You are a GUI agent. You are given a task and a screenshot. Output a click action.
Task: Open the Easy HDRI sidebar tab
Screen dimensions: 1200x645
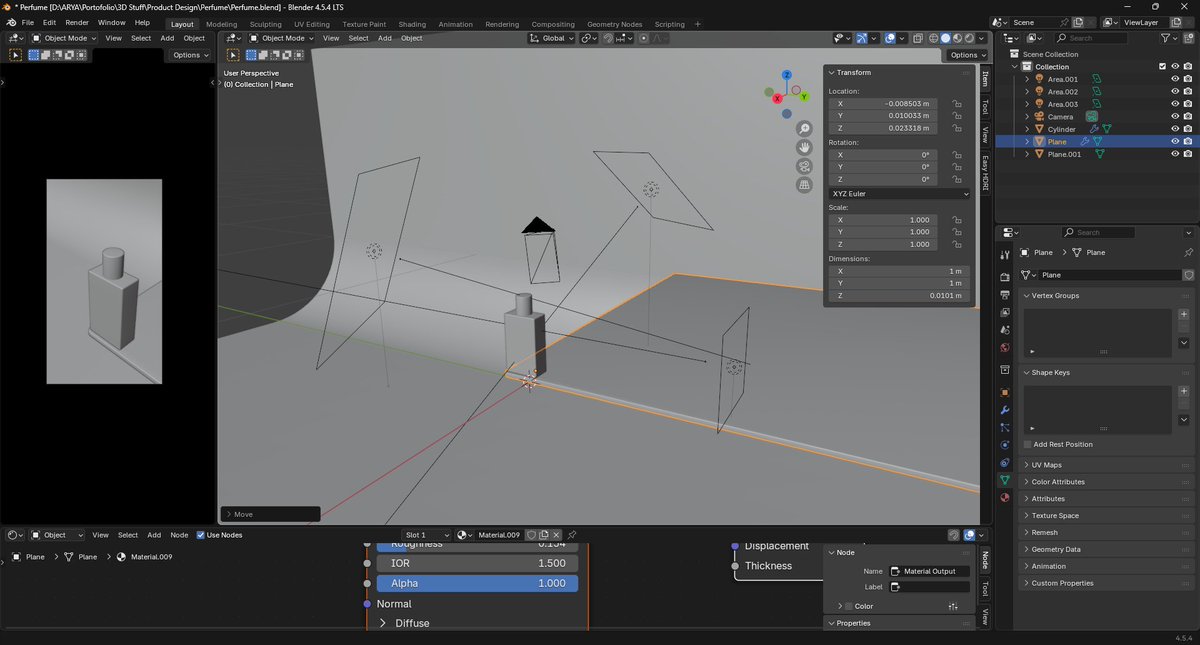click(985, 173)
